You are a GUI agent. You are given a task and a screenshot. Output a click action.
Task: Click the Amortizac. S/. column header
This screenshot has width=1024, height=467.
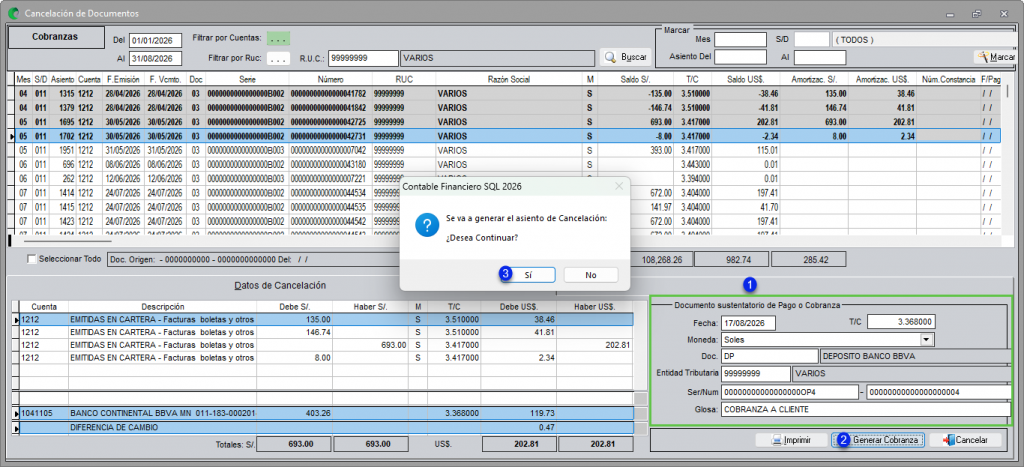815,79
